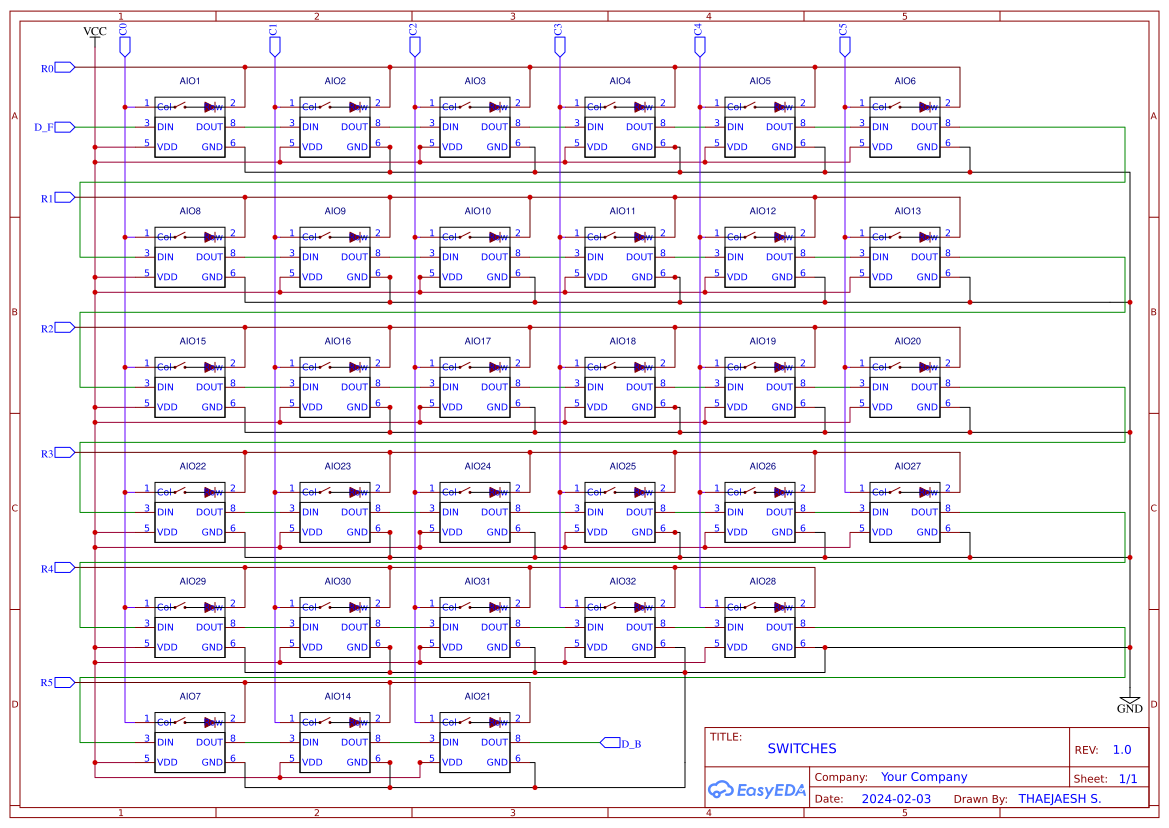Viewport: 1169px width, 828px height.
Task: Select the SWITCHES title text
Action: (x=801, y=748)
